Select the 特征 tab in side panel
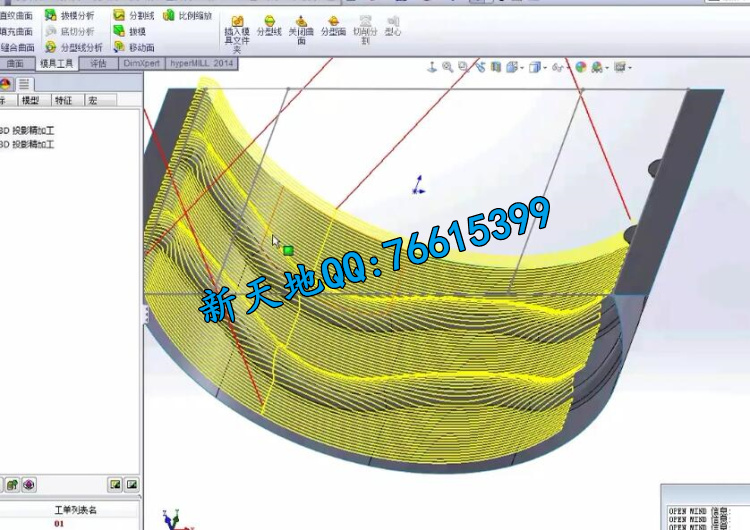The image size is (750, 530). tap(63, 101)
